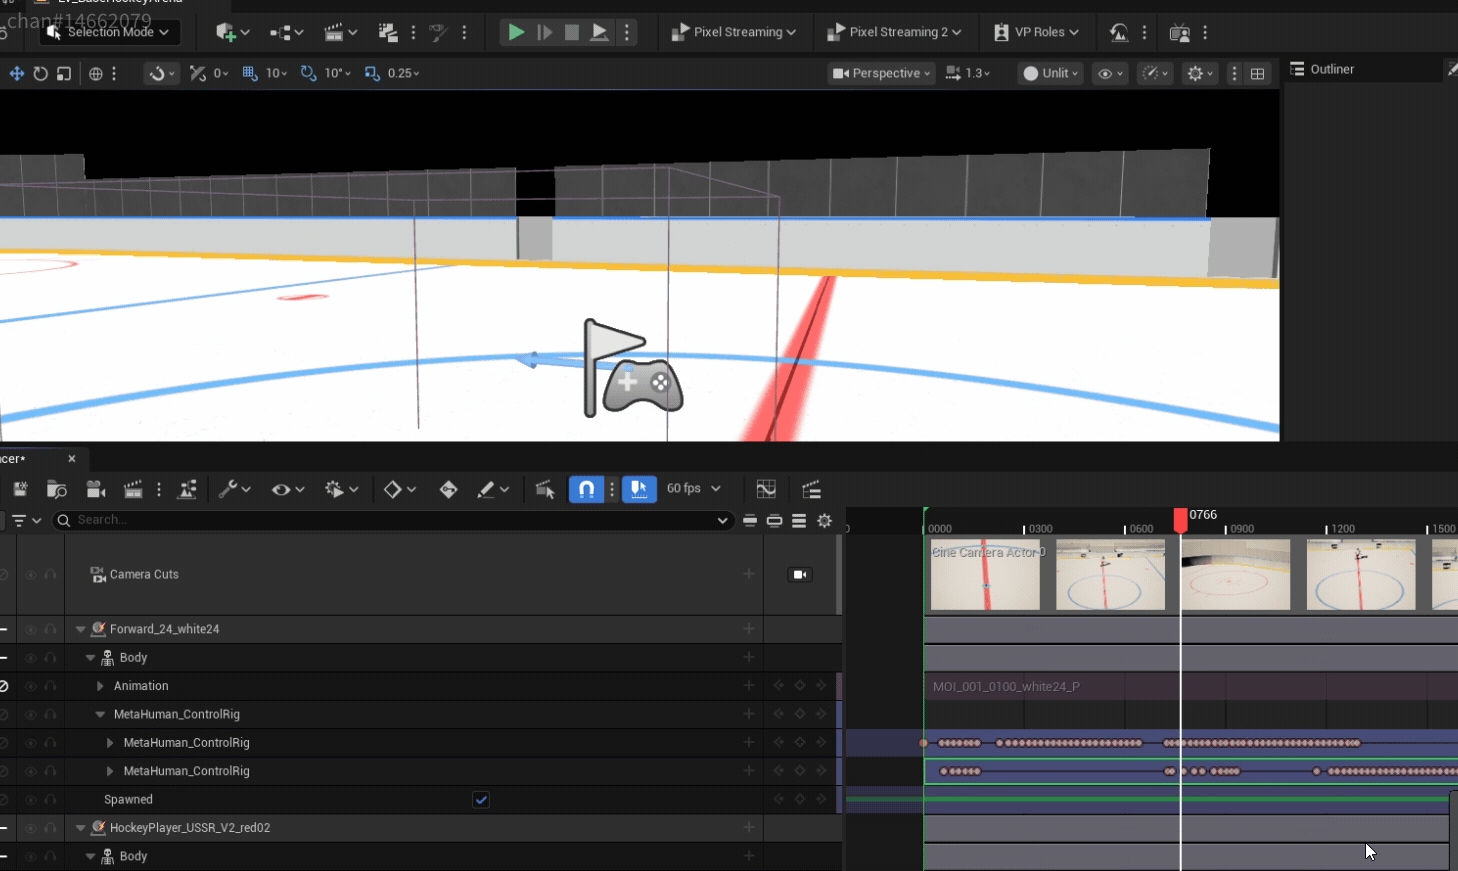Start Play in Editor with the green play button

click(x=515, y=32)
